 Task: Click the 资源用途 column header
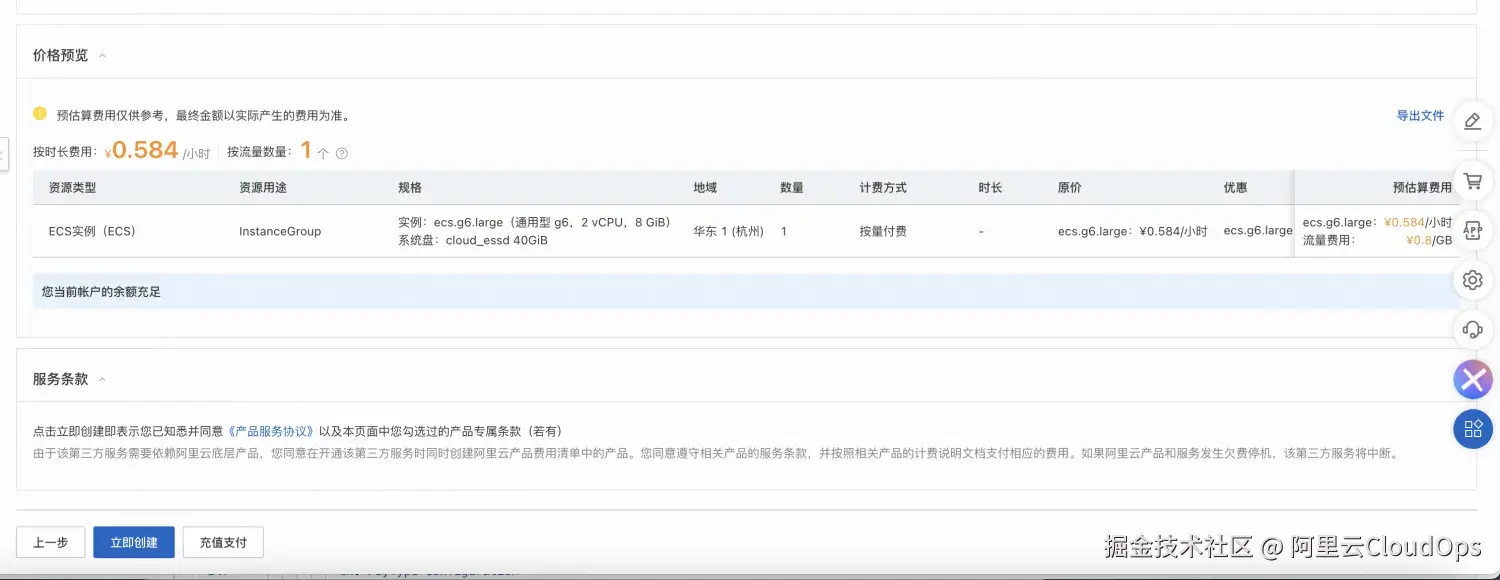(x=263, y=188)
